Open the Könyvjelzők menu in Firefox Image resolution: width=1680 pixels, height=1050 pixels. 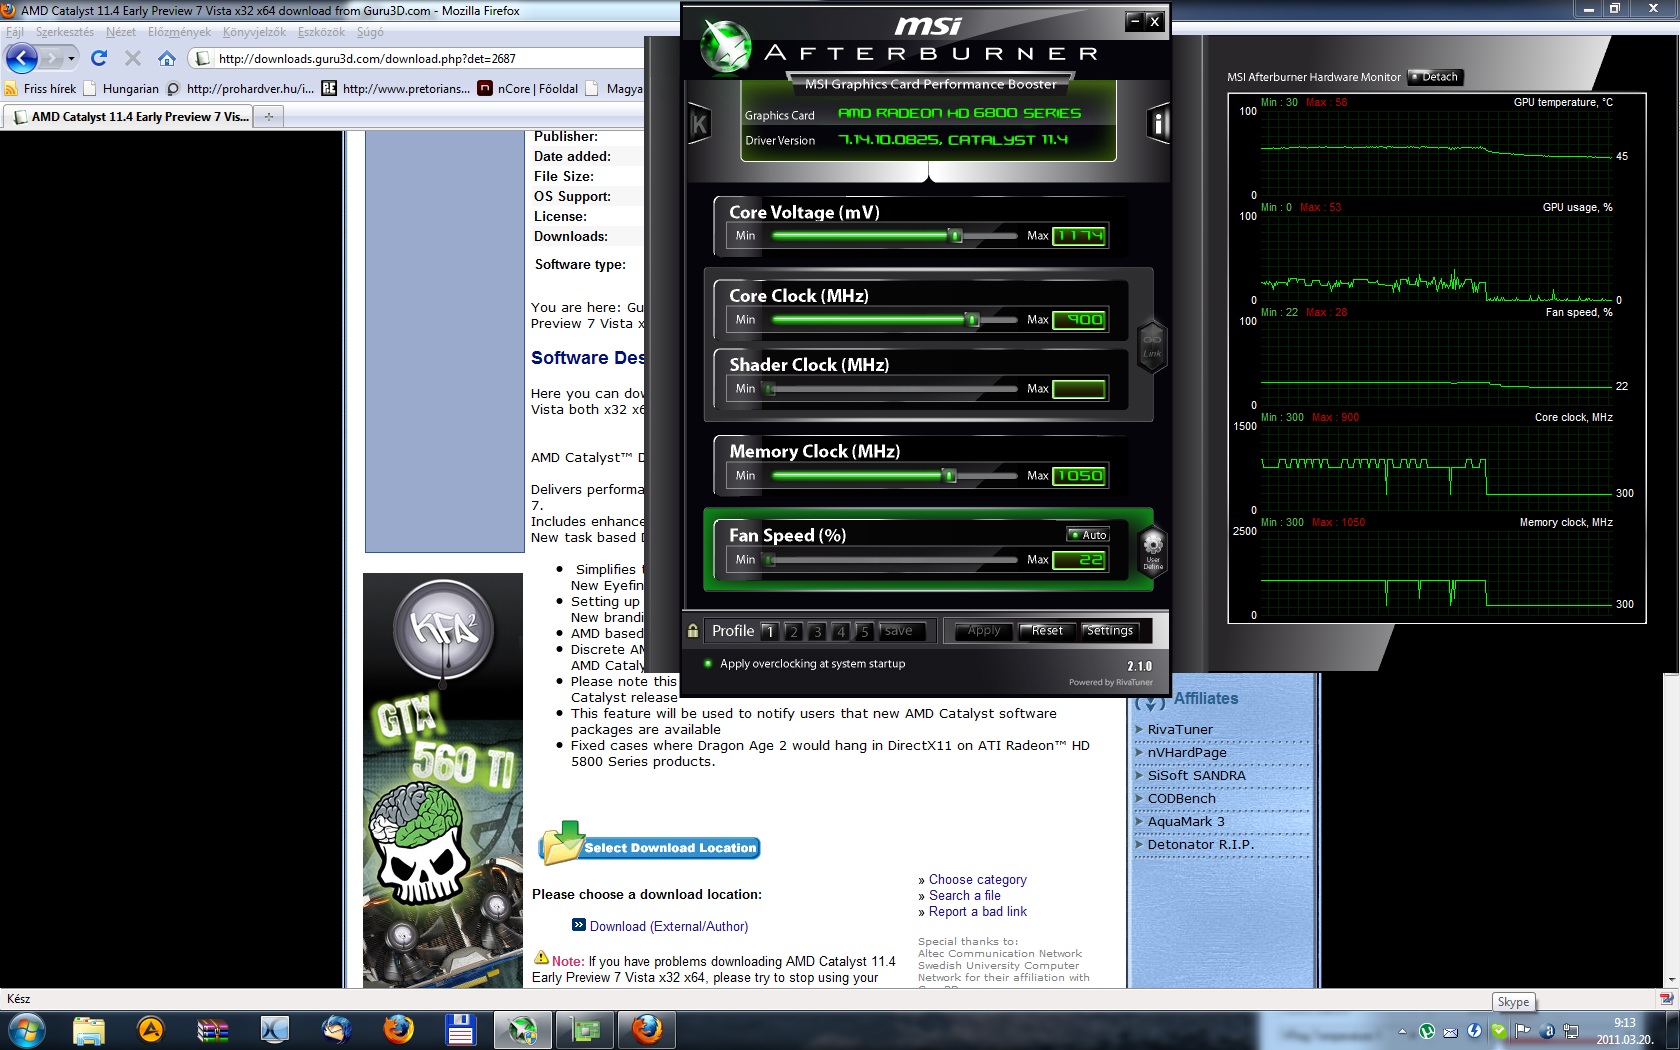pos(254,32)
